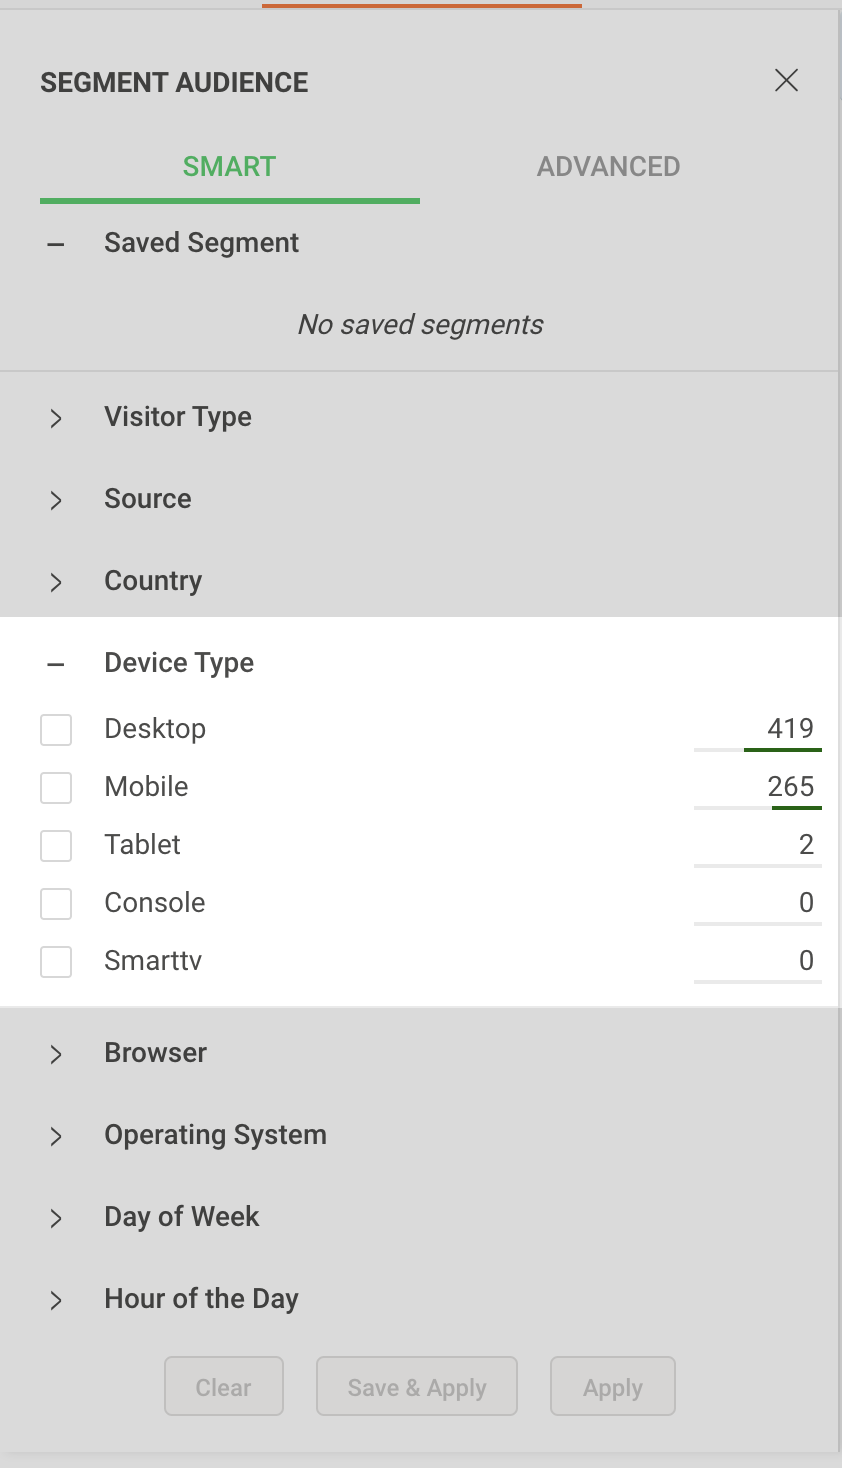Expand the Source section arrow
The image size is (842, 1468).
tap(56, 500)
